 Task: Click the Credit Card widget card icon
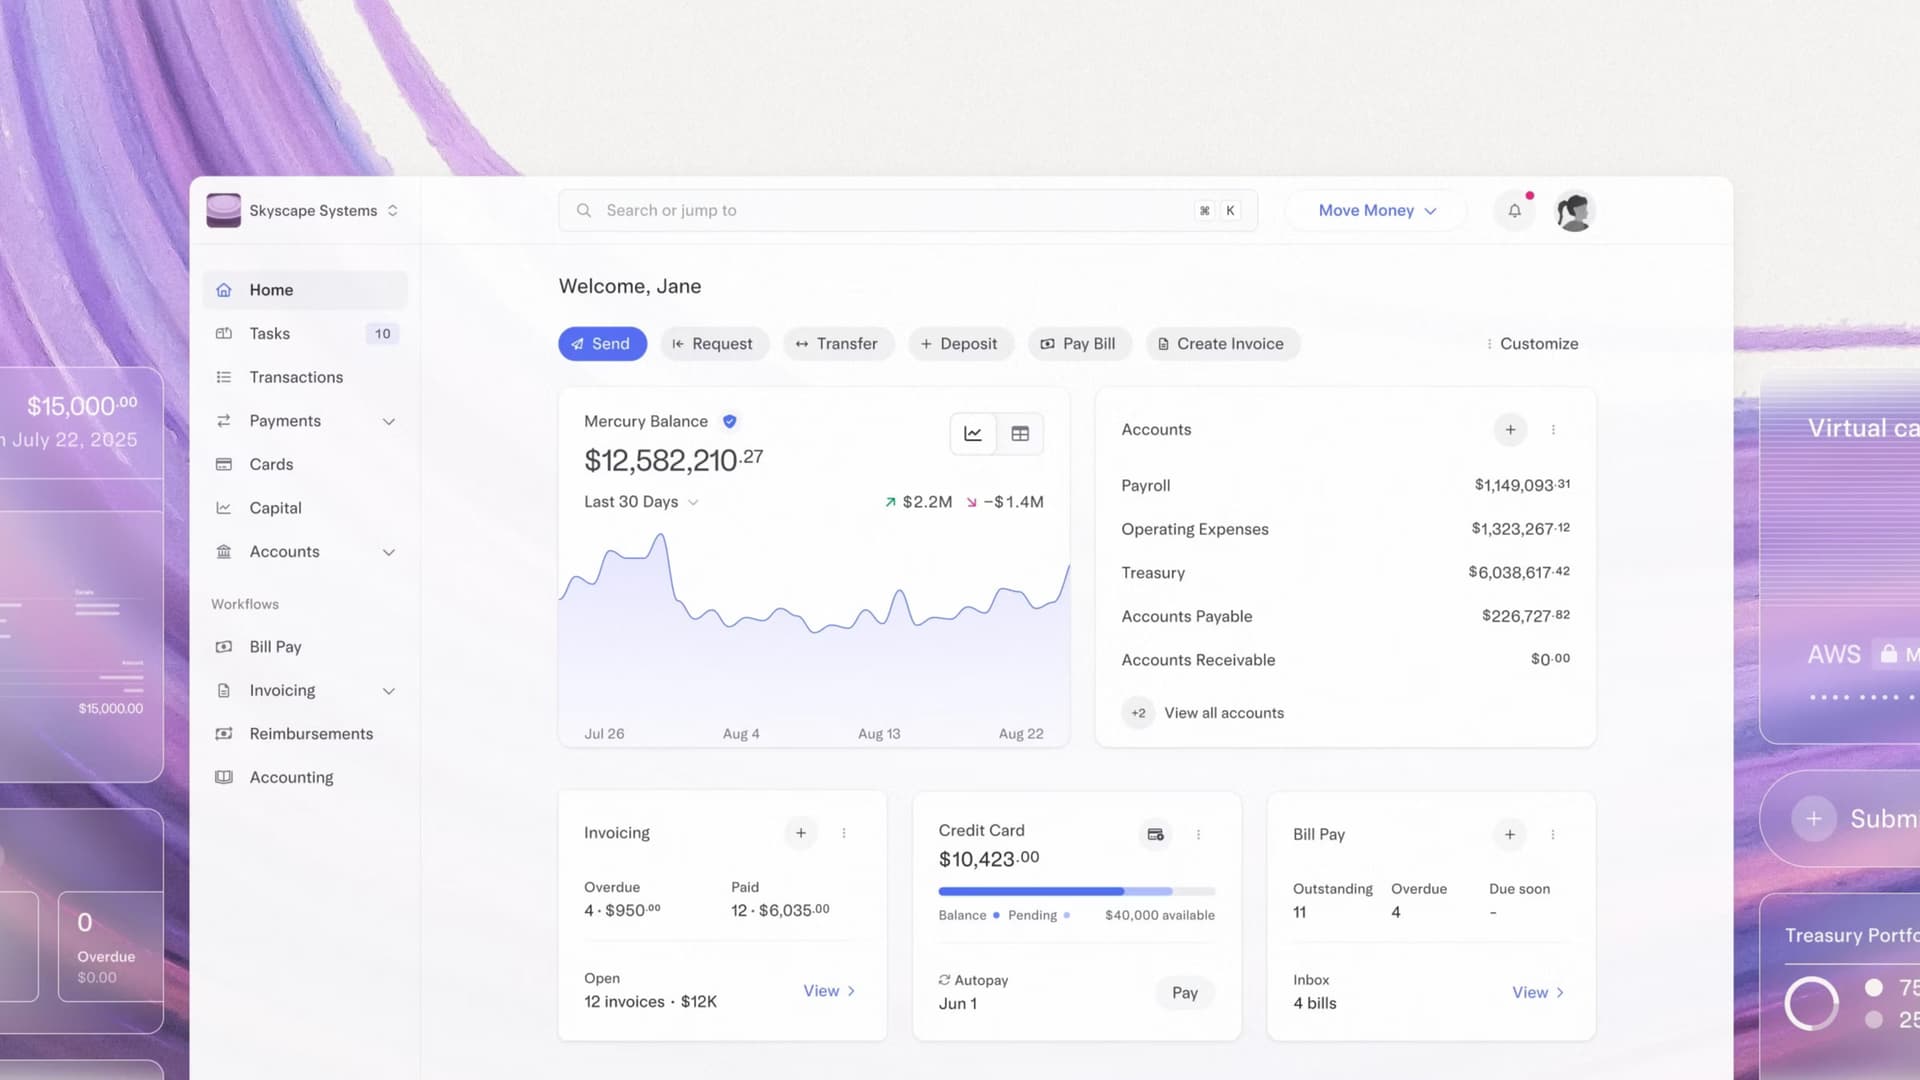(x=1155, y=834)
